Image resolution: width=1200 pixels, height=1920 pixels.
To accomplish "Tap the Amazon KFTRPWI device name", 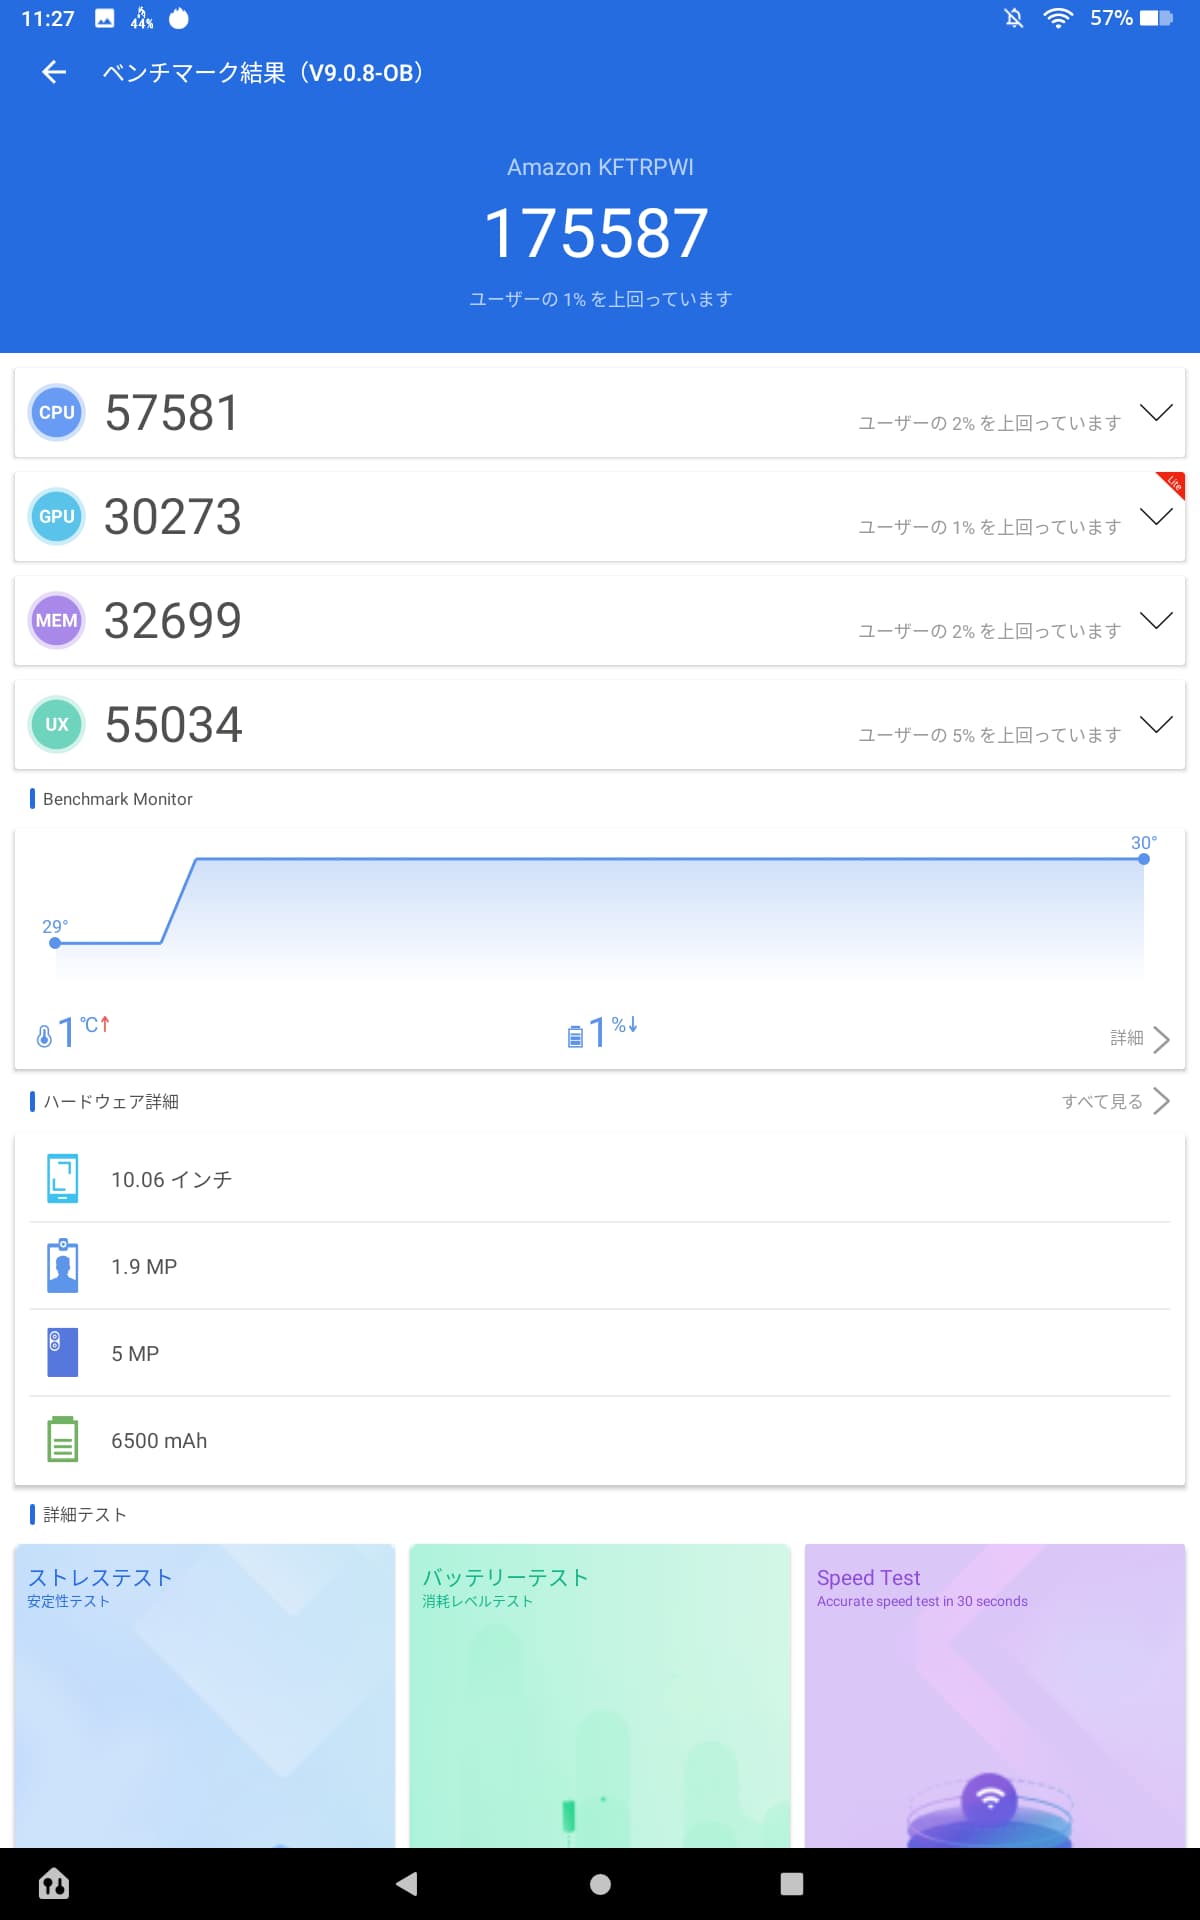I will pyautogui.click(x=600, y=167).
